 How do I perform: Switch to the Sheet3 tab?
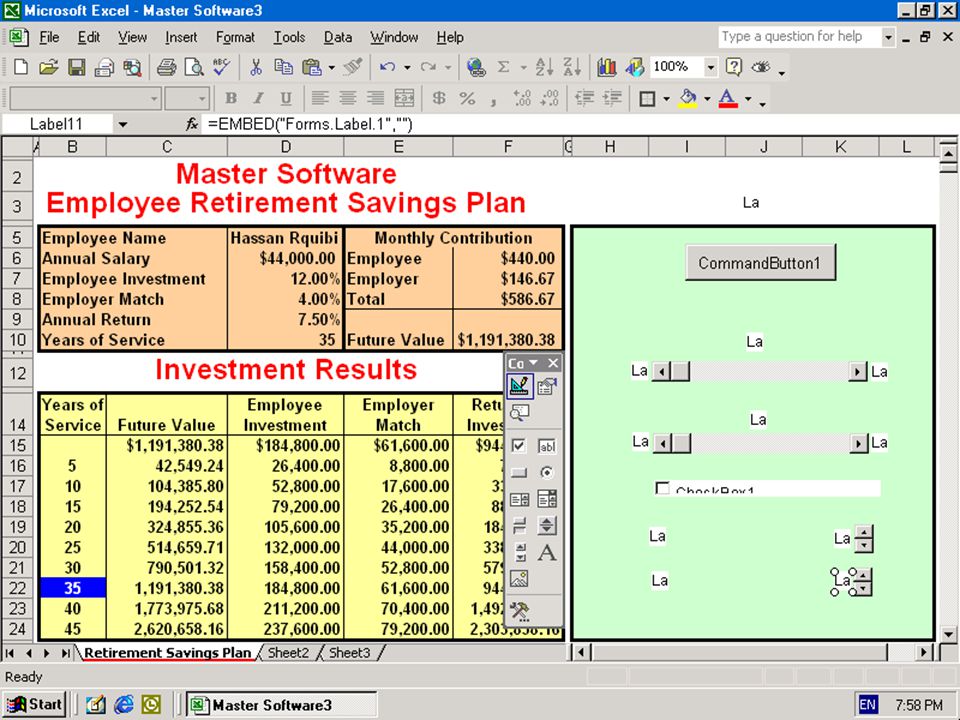pos(350,653)
